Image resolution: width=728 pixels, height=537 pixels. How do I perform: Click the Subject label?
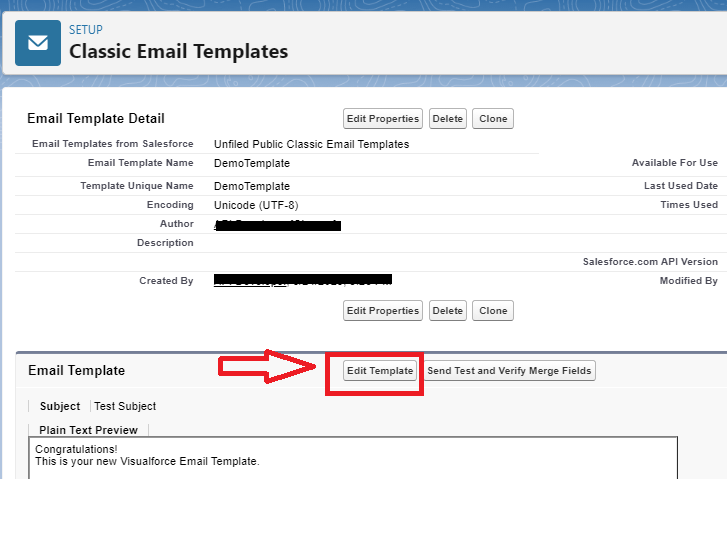click(60, 406)
